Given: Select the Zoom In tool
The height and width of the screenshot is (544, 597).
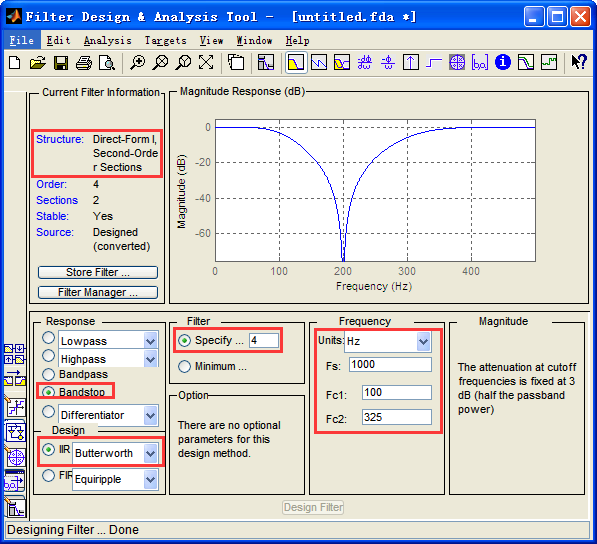Looking at the screenshot, I should click(x=137, y=62).
